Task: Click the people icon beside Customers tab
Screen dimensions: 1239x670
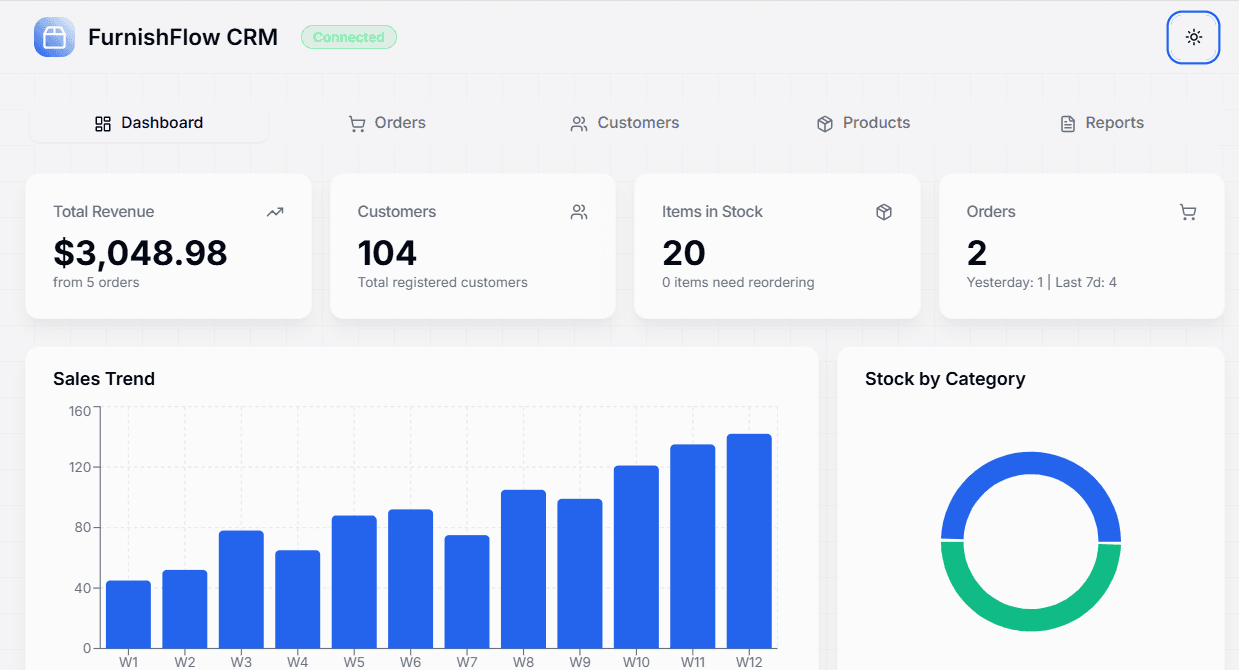Action: [x=578, y=123]
